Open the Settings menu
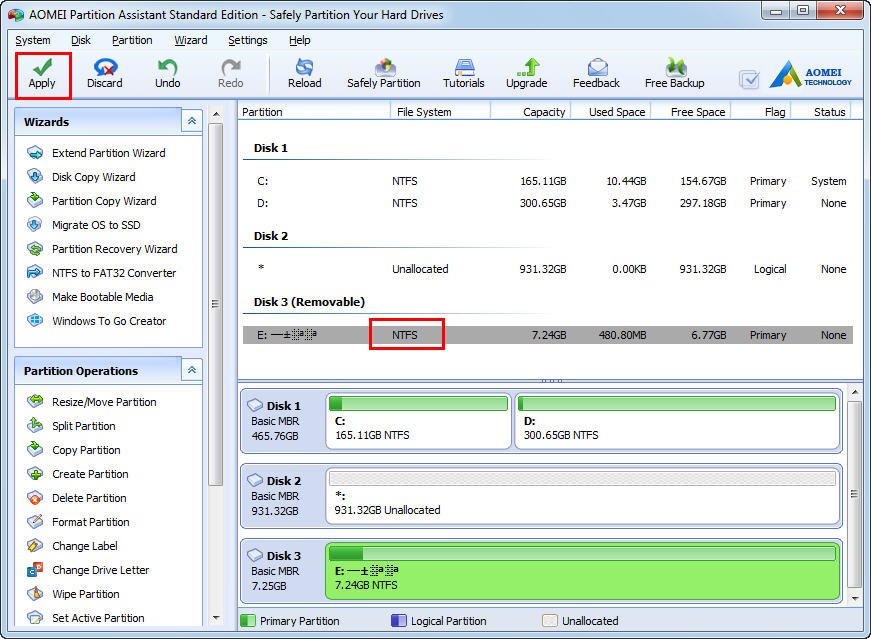The image size is (871, 639). [248, 40]
